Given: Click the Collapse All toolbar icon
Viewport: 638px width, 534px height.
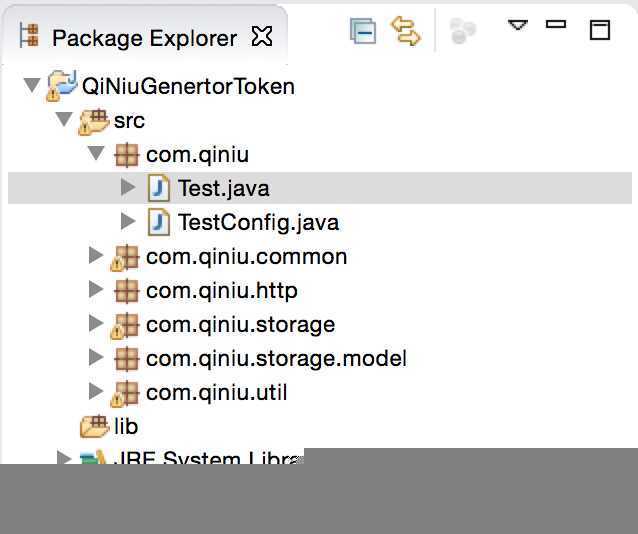Looking at the screenshot, I should (363, 31).
